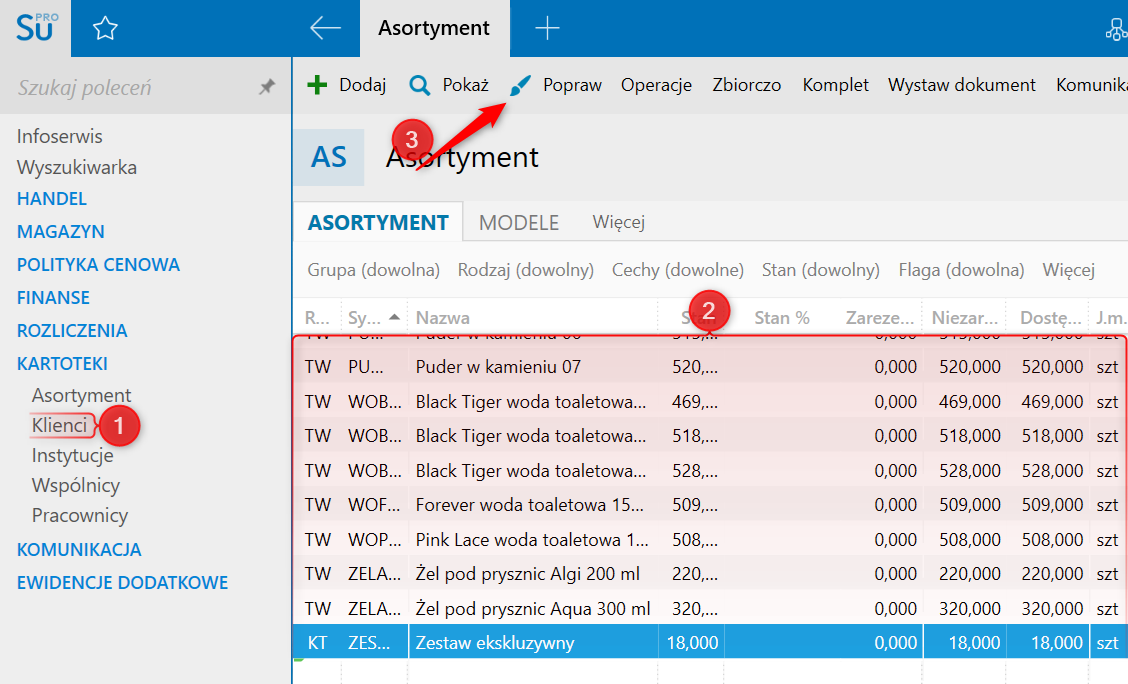Open the Operacje menu
This screenshot has height=684, width=1128.
coord(656,85)
